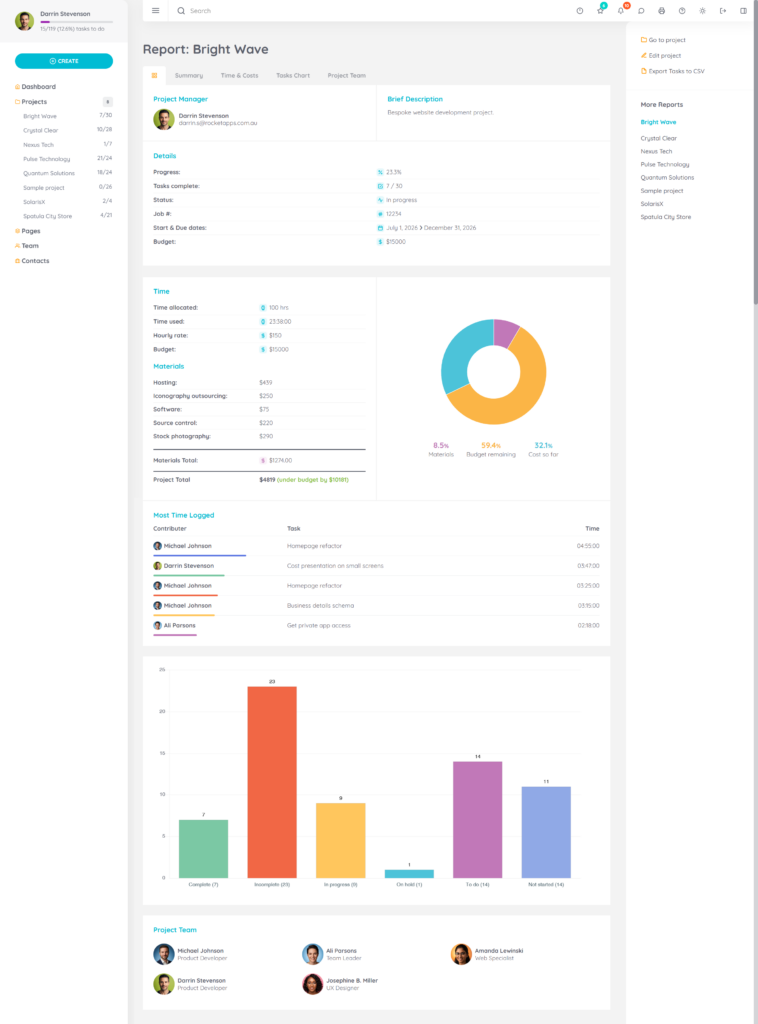Image resolution: width=758 pixels, height=1024 pixels.
Task: Open the hamburger menu icon
Action: (x=155, y=11)
